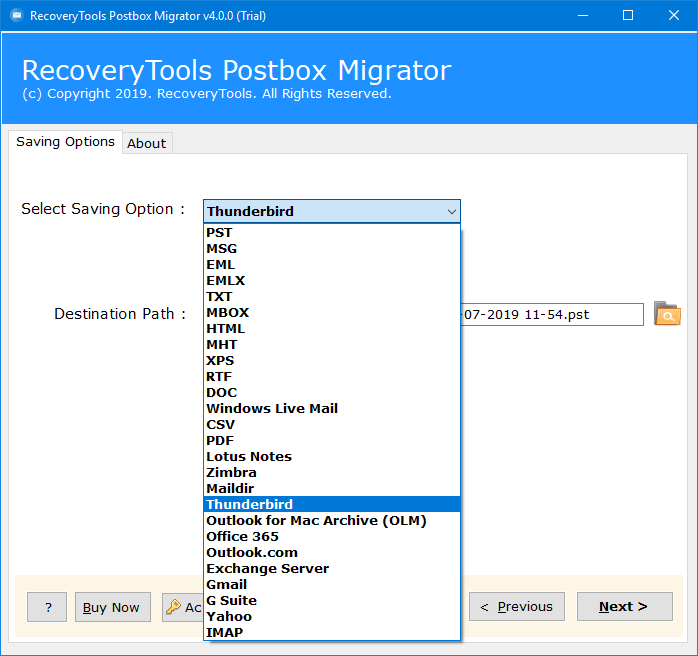Screen dimensions: 698x656
Task: Choose Exchange Server option
Action: 267,569
